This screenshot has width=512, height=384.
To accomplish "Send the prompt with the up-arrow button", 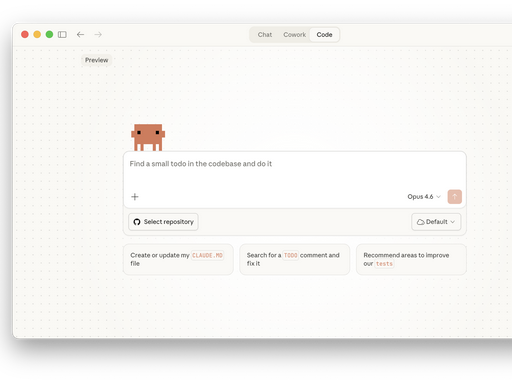I will 455,197.
